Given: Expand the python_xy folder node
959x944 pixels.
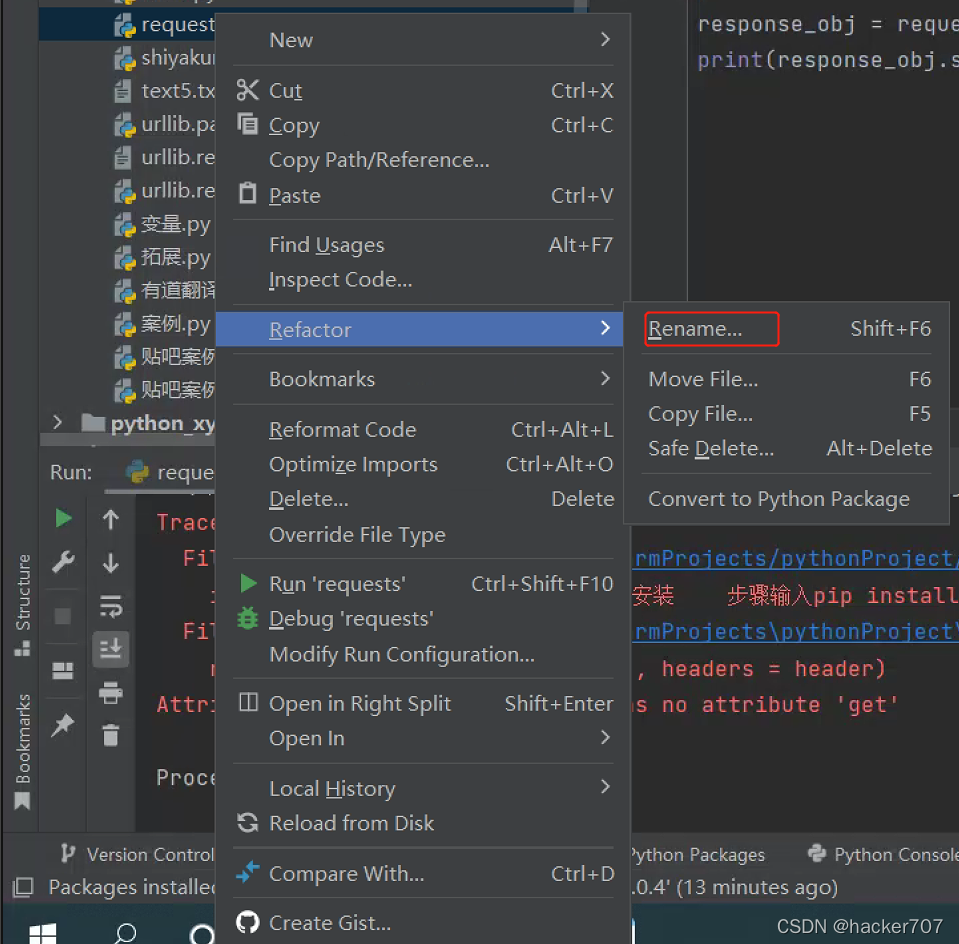Looking at the screenshot, I should pos(57,423).
